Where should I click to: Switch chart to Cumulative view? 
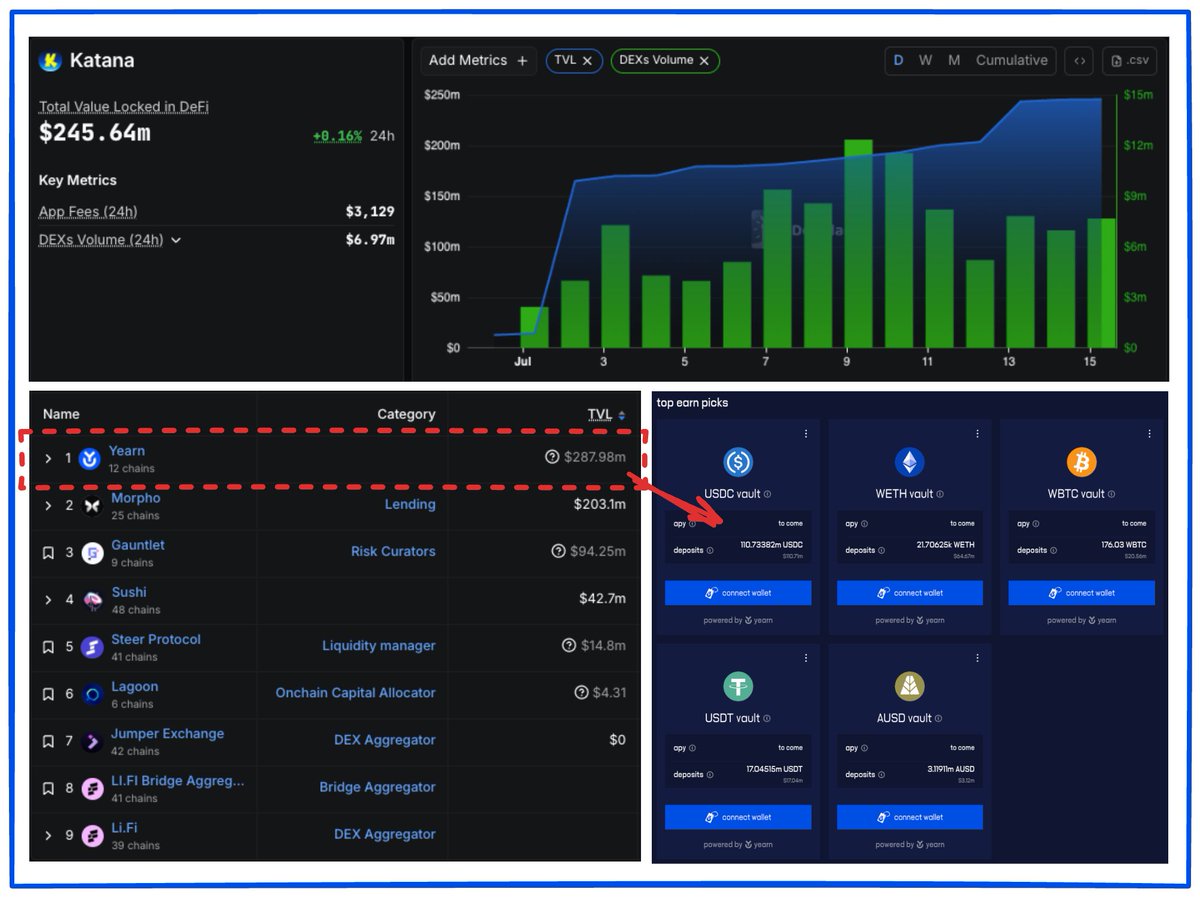pos(1012,61)
